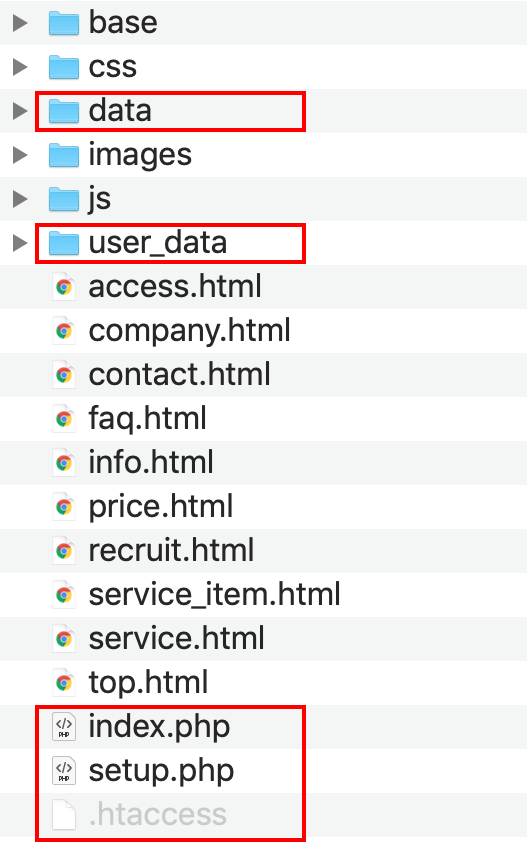The width and height of the screenshot is (527, 851).
Task: Expand the css folder disclosure triangle
Action: [20, 67]
